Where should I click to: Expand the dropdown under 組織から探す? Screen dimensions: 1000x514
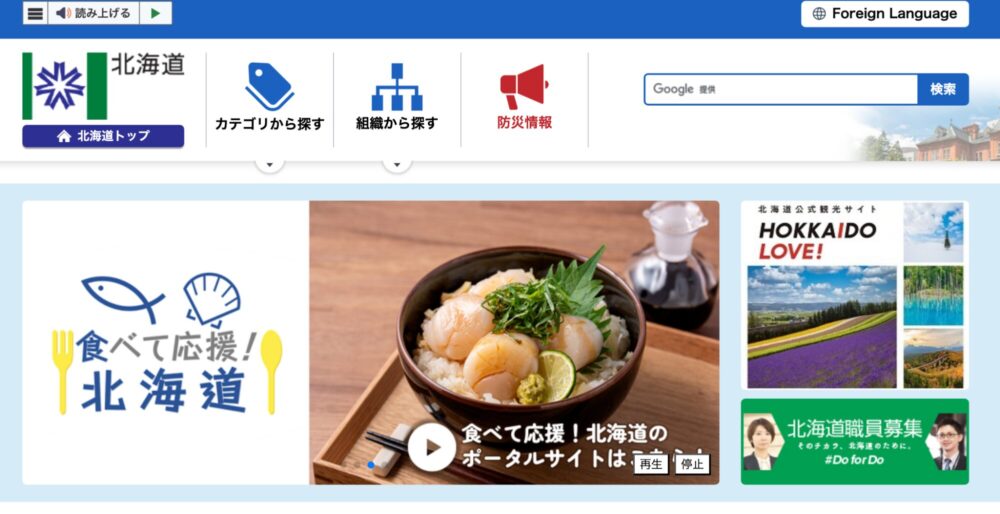(x=397, y=165)
